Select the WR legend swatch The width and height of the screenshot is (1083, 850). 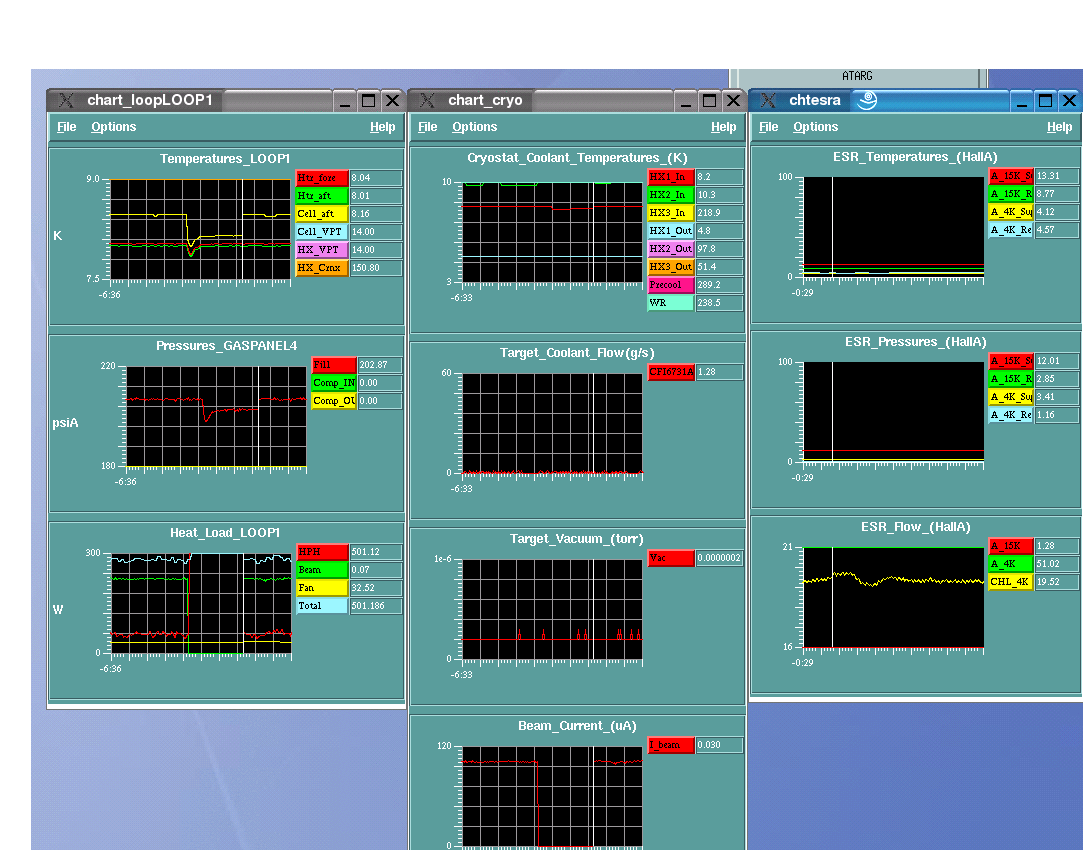[x=671, y=303]
